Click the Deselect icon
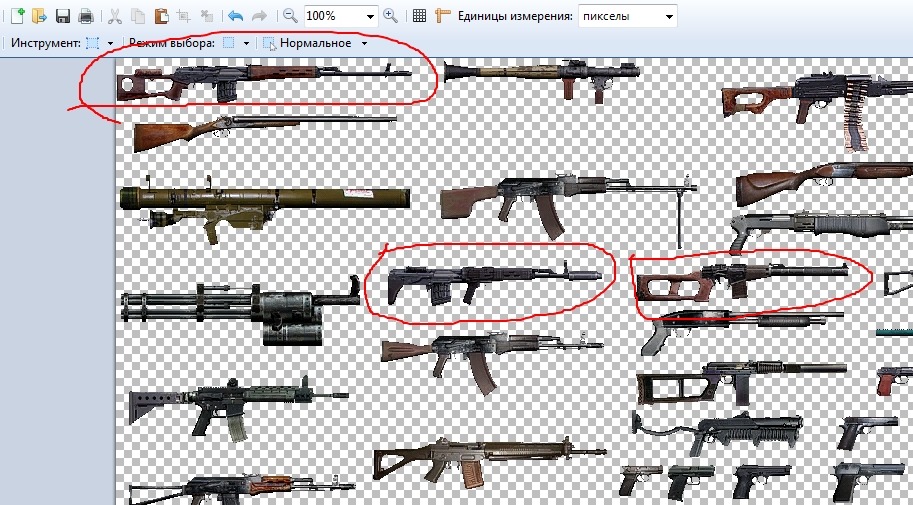The width and height of the screenshot is (913, 505). coord(206,16)
